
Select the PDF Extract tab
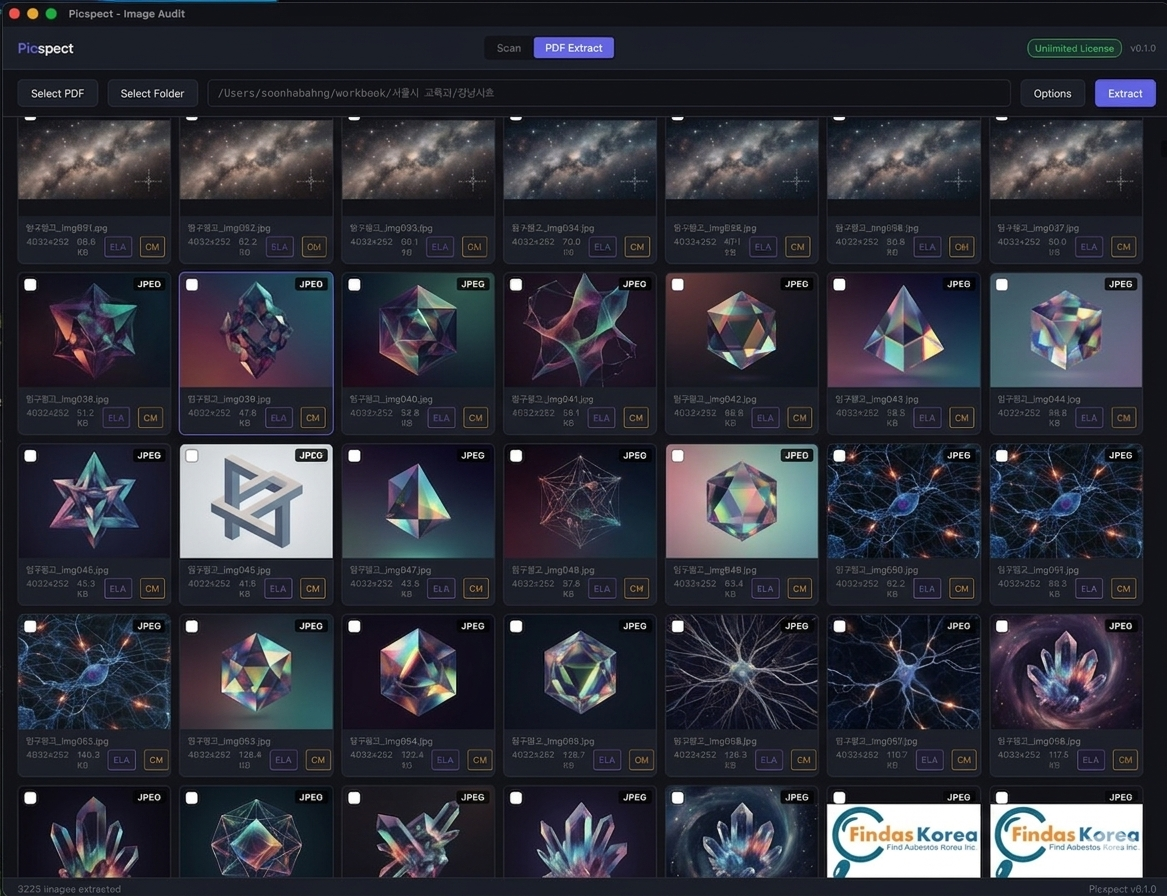(574, 48)
